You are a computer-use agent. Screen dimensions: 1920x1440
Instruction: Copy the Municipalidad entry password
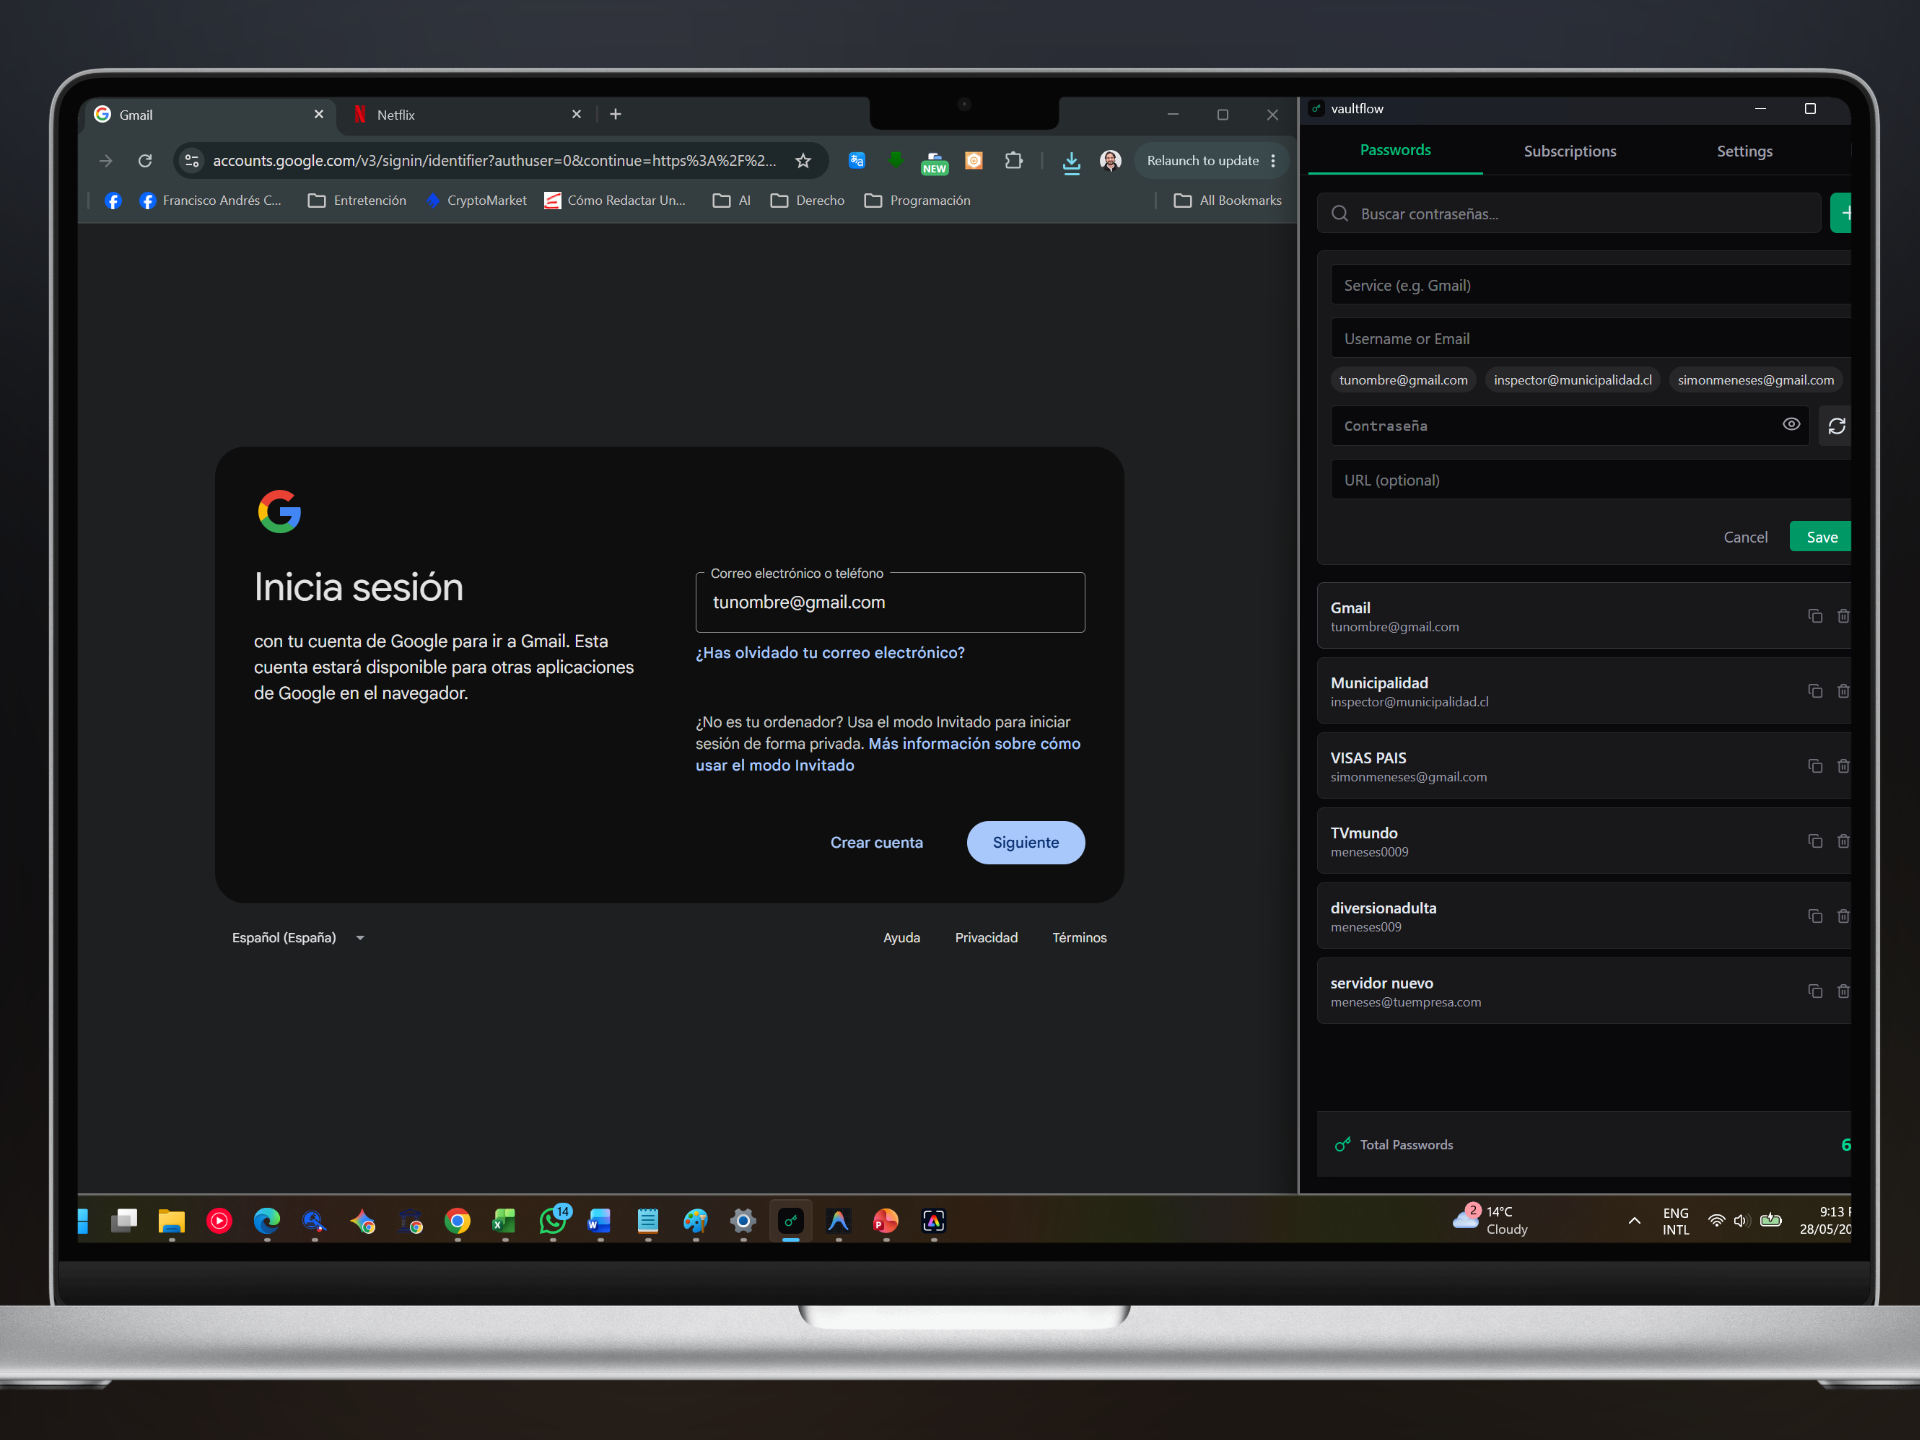click(1815, 691)
